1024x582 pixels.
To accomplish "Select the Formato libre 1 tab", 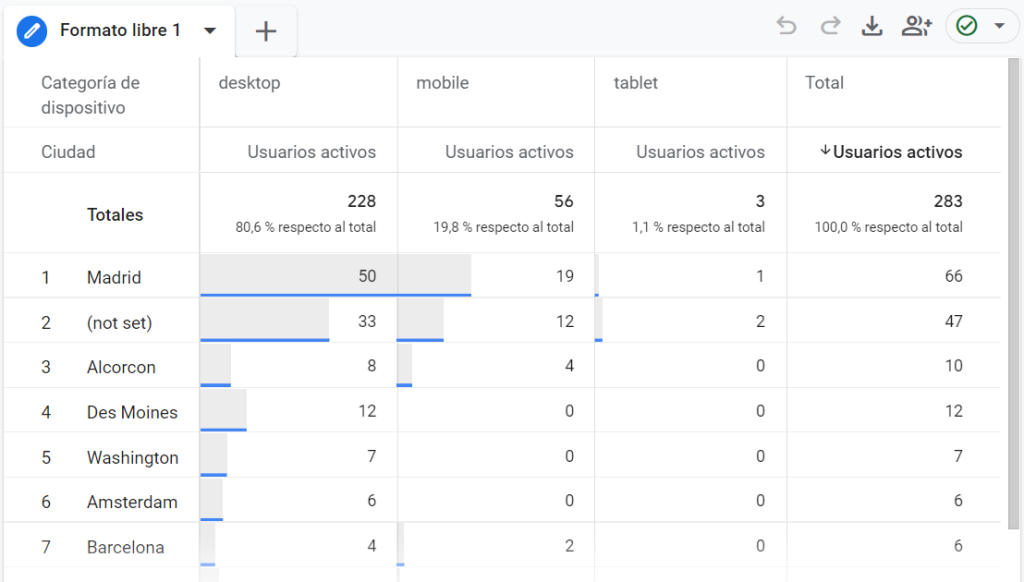I will click(120, 31).
